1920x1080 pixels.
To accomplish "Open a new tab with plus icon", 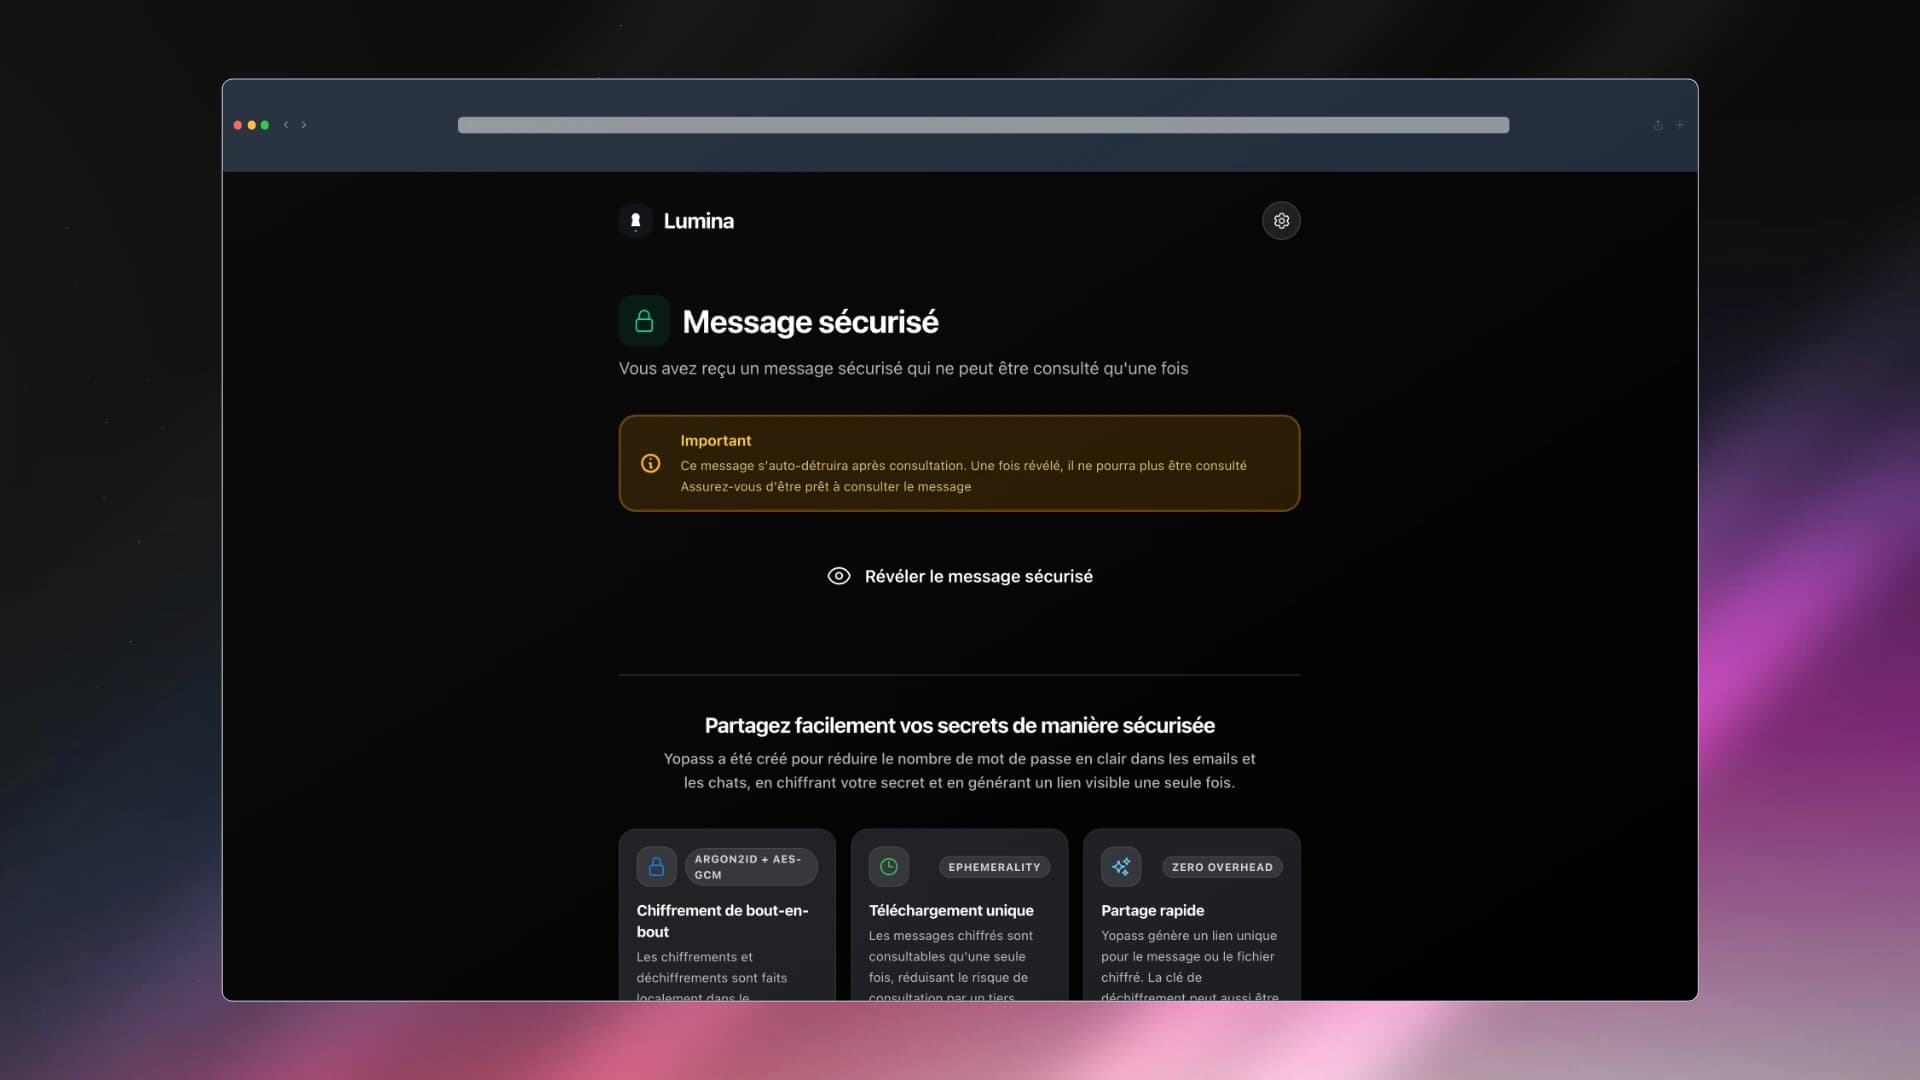I will tap(1680, 125).
